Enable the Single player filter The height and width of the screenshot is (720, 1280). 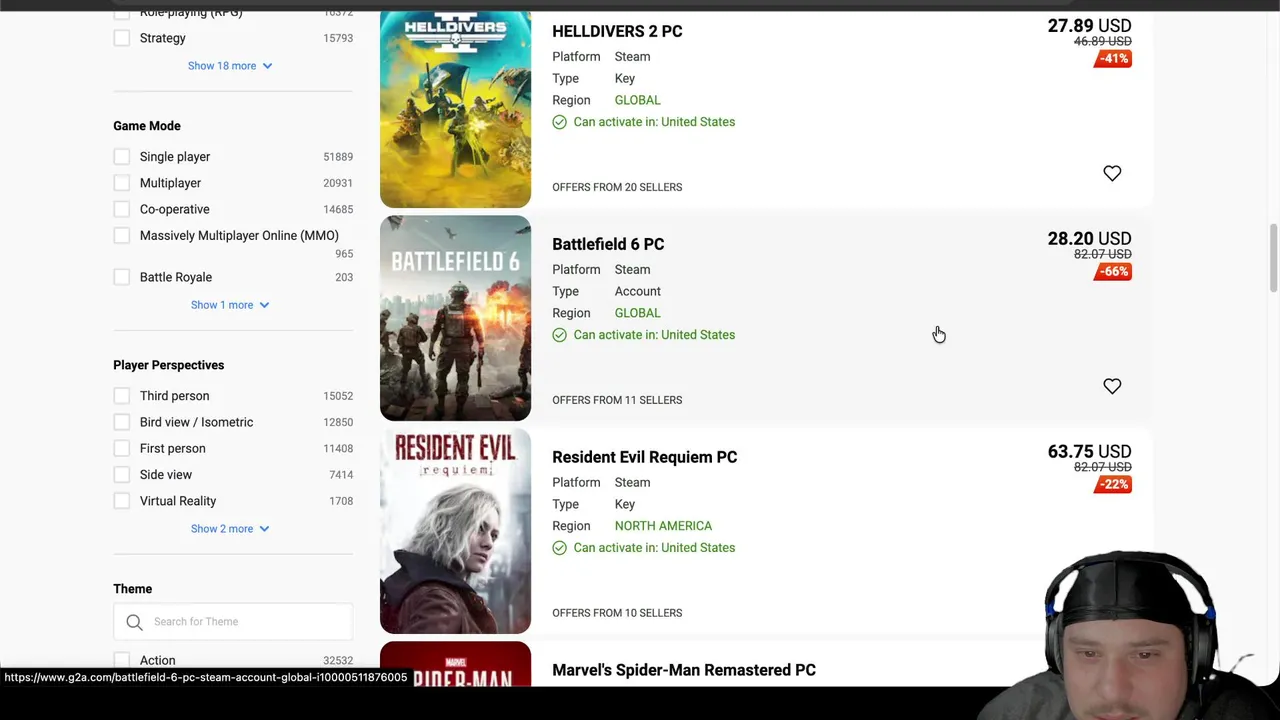pyautogui.click(x=122, y=157)
